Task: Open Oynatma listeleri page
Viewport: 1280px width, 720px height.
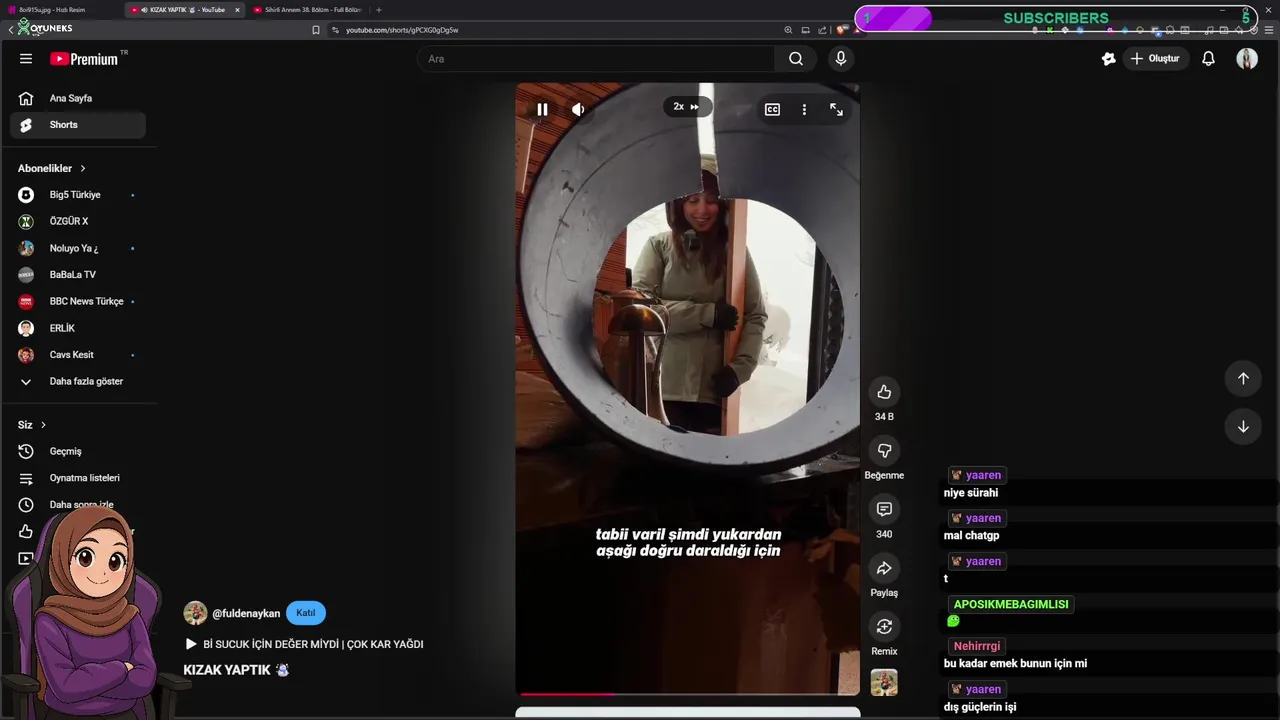Action: pos(78,478)
